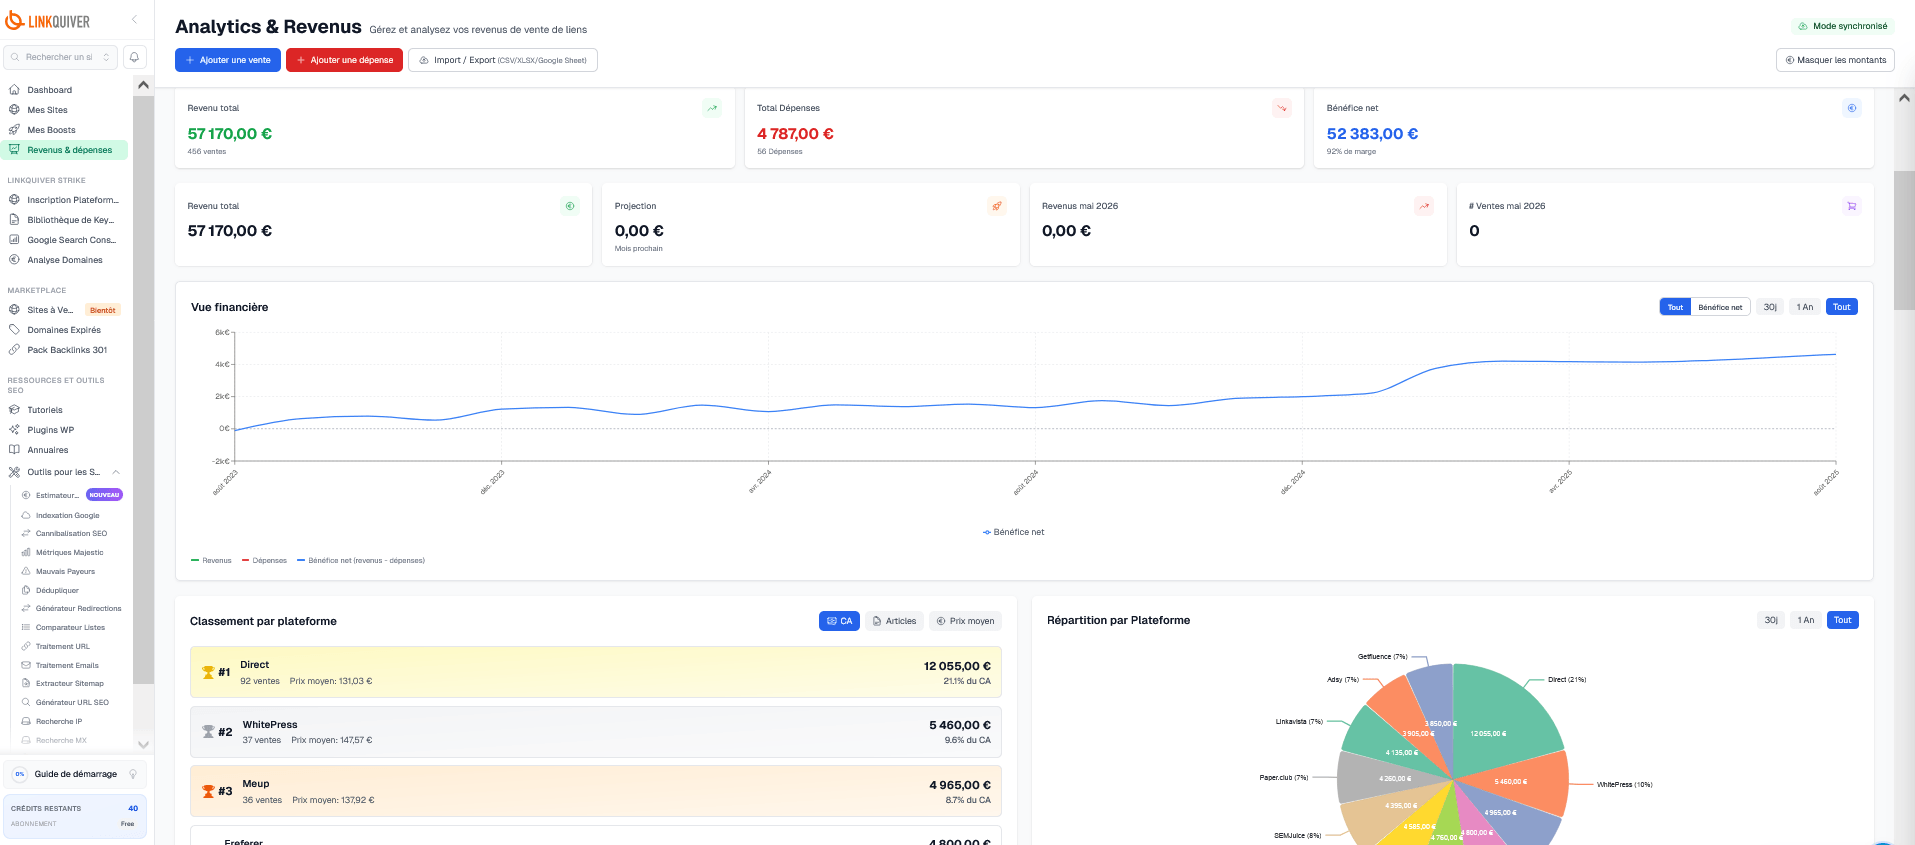This screenshot has width=1915, height=845.
Task: Set Vue financière period to 30j
Action: (1770, 307)
